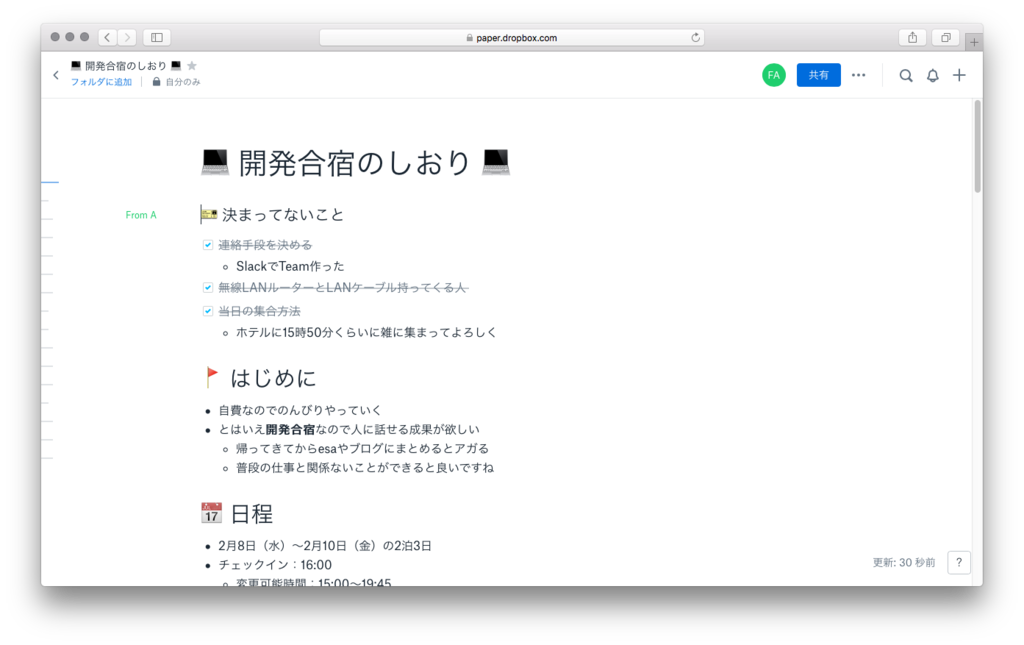Click the laptop emoji before the title

(x=215, y=163)
